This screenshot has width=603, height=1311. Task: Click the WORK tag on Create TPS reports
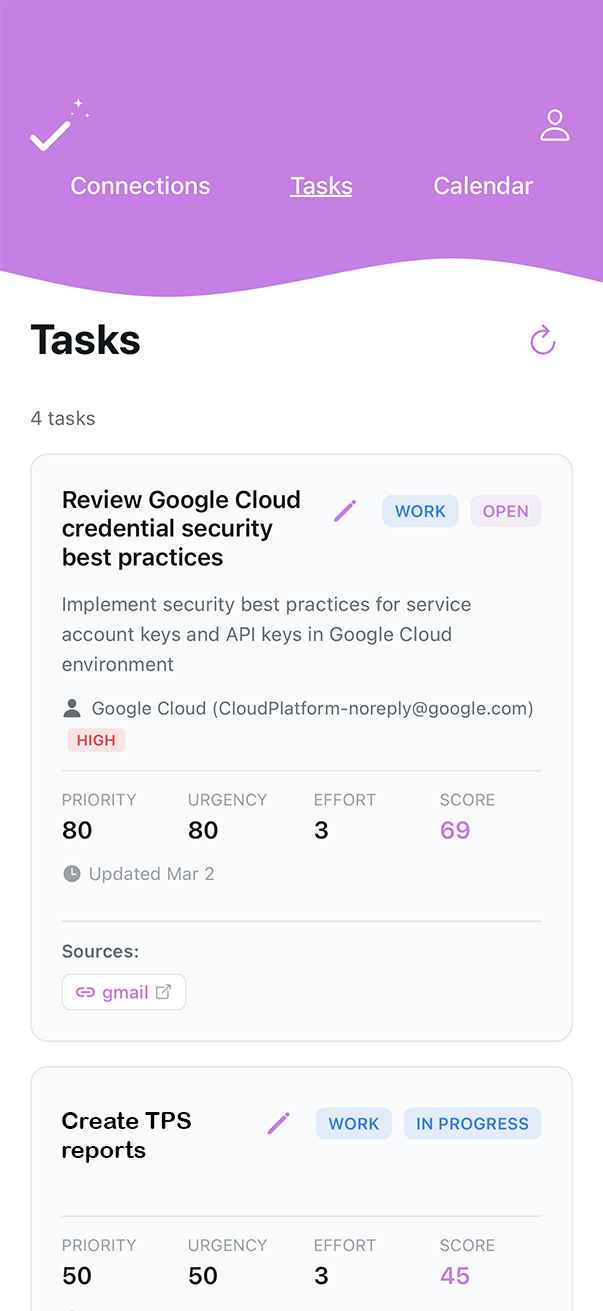click(x=353, y=1123)
